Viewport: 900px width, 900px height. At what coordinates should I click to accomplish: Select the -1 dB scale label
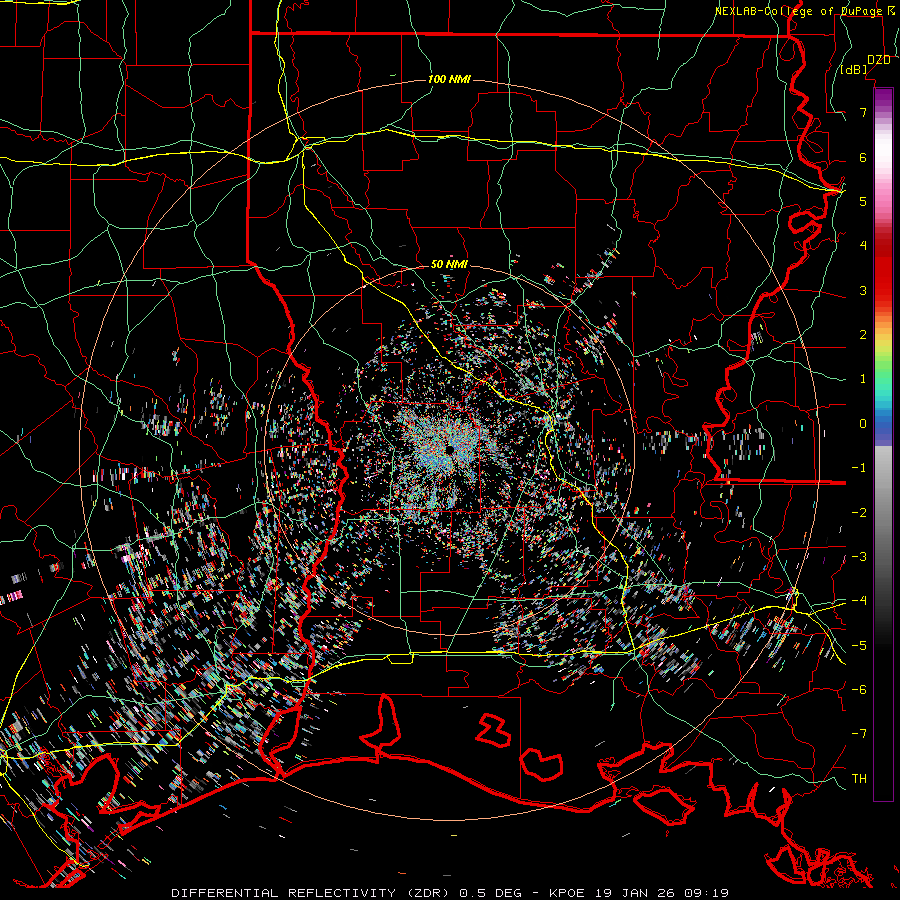(859, 468)
